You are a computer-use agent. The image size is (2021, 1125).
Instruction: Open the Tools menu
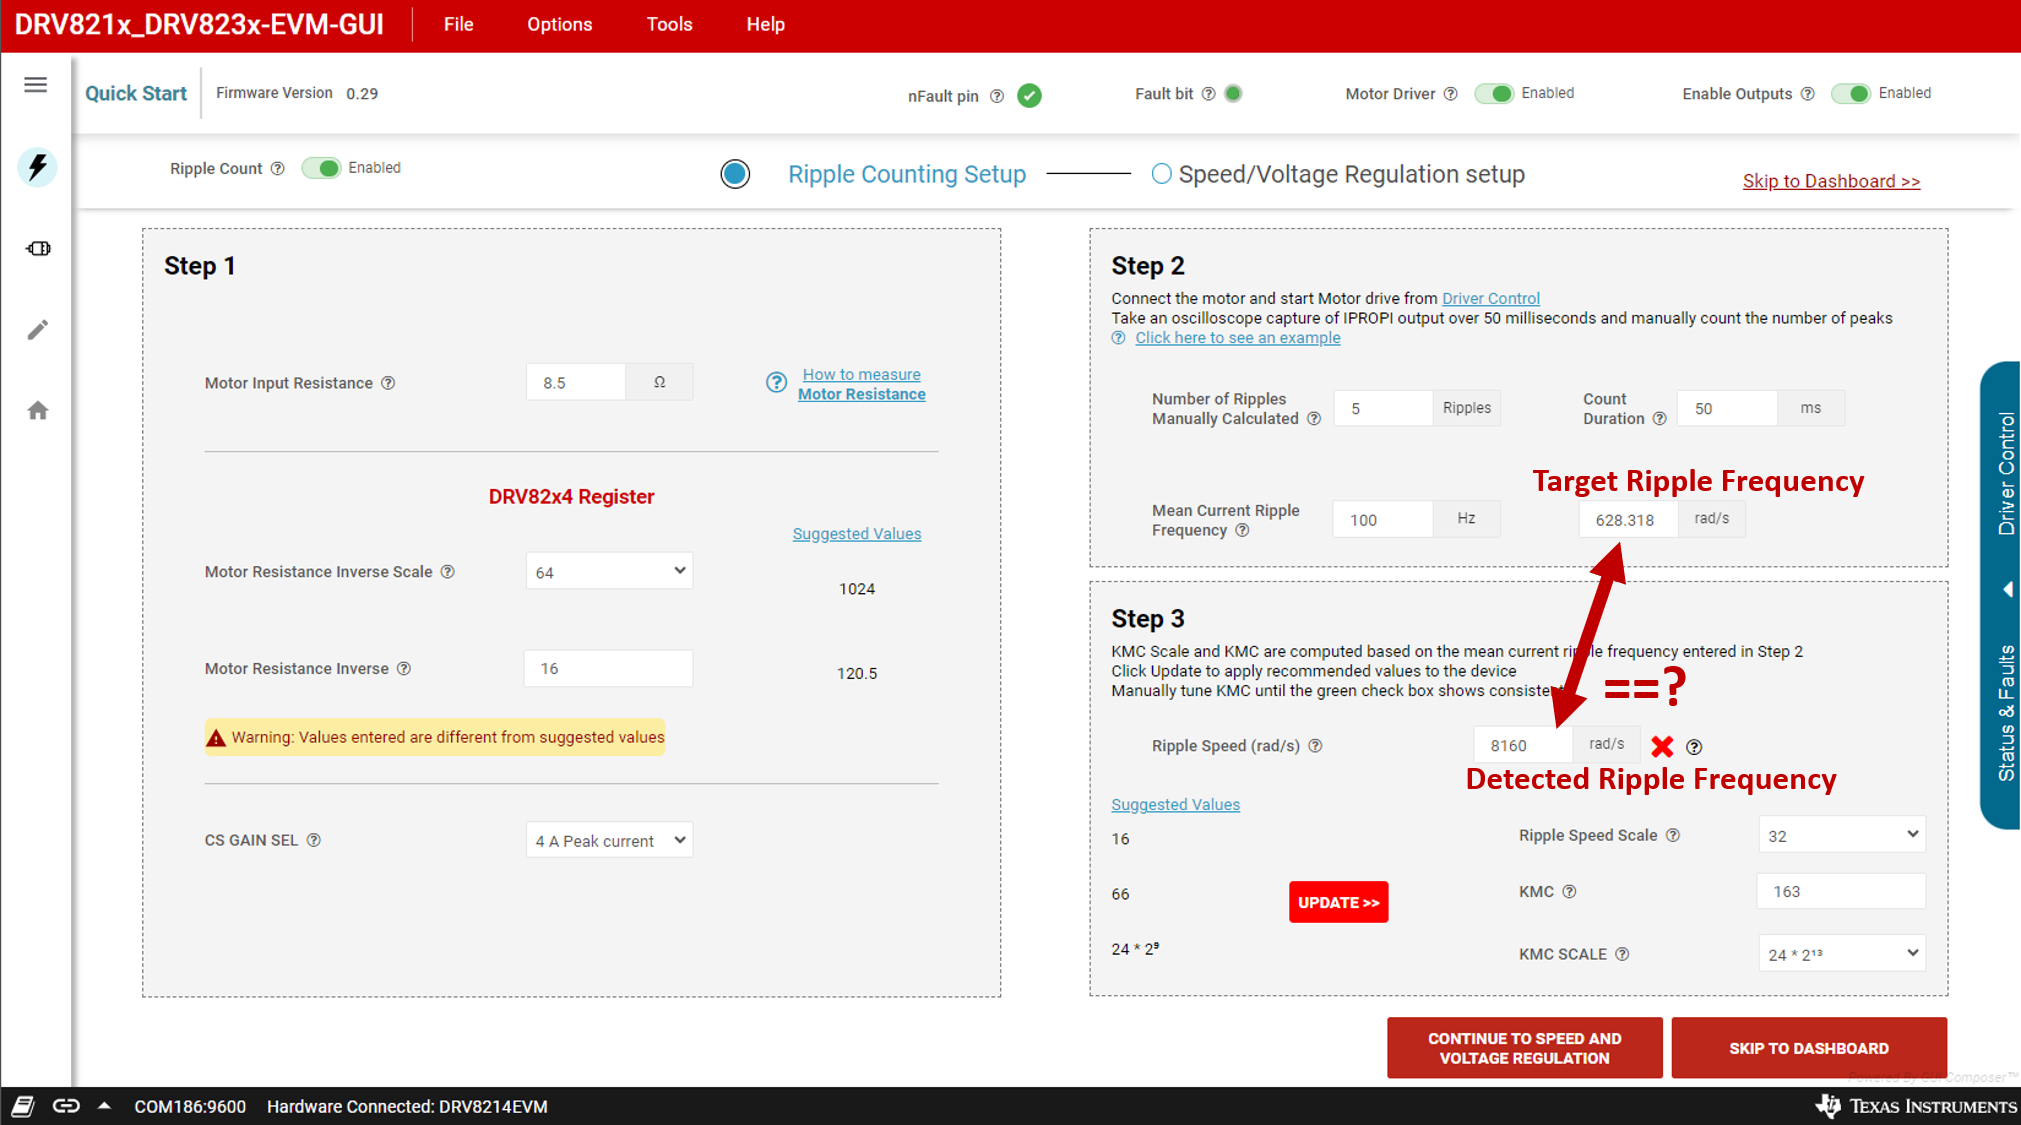click(x=669, y=24)
